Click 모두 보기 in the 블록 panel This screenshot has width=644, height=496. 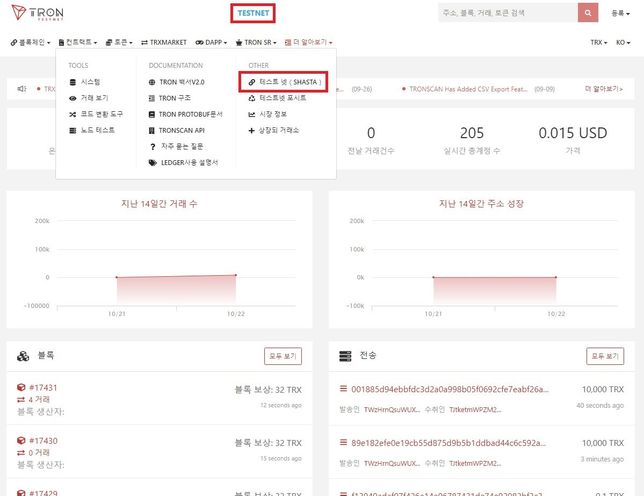[283, 356]
